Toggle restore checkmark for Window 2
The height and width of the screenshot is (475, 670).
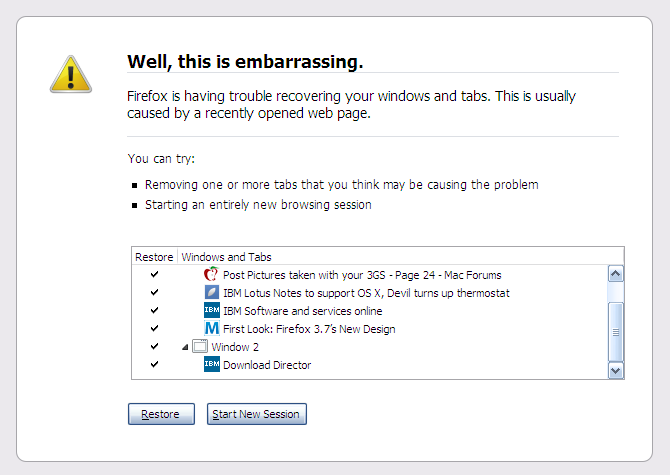click(154, 346)
